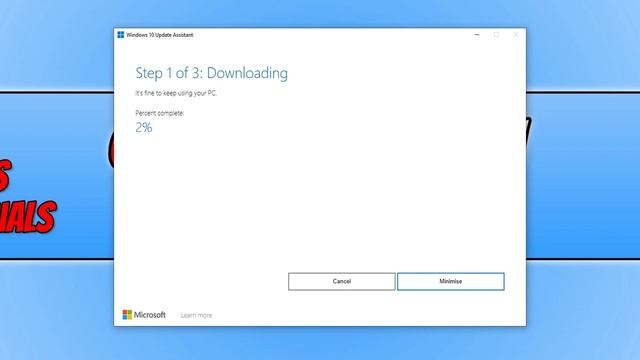
Task: Open the Learn more link
Action: (196, 315)
